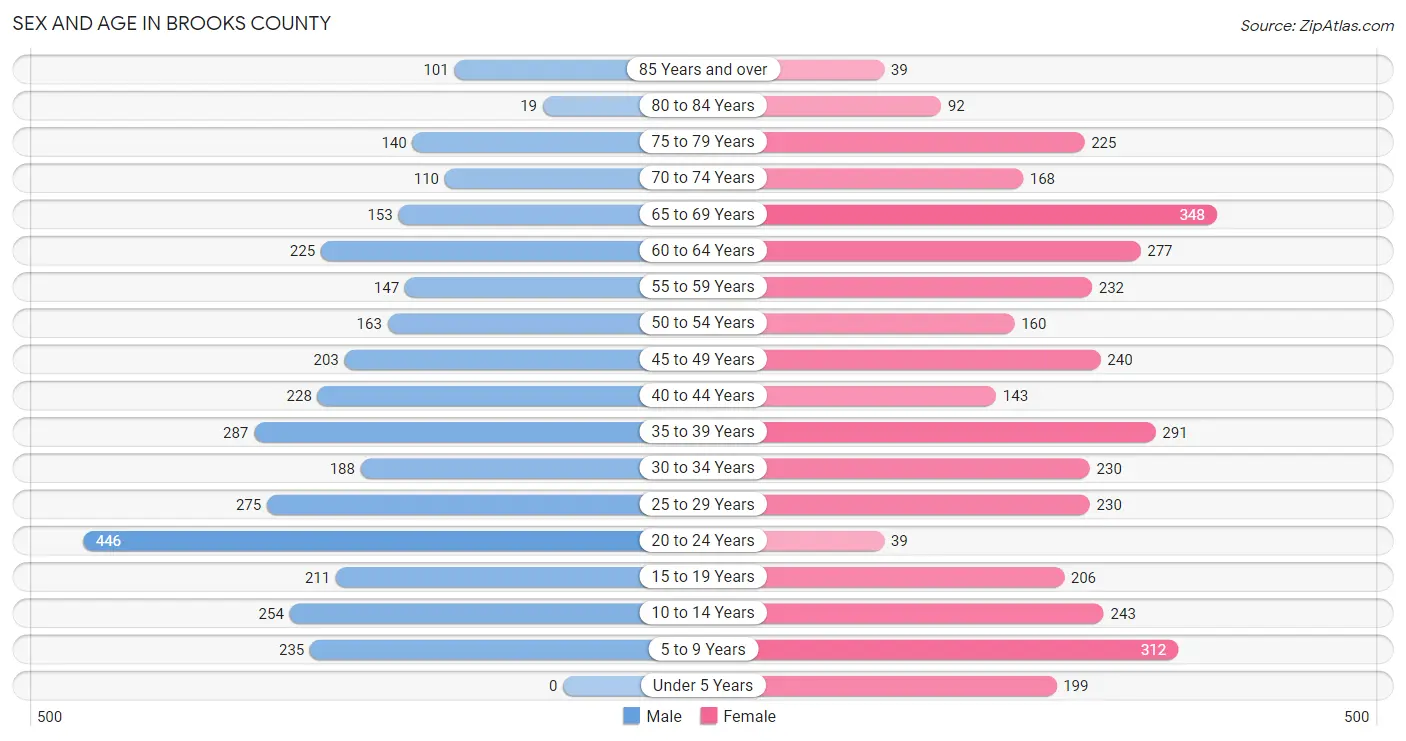Click the Female legend label

(750, 716)
